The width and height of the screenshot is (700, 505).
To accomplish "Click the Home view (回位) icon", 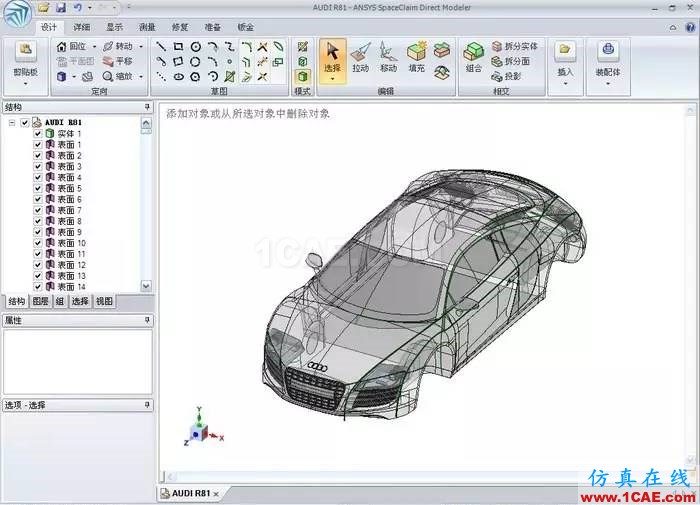I will point(62,46).
